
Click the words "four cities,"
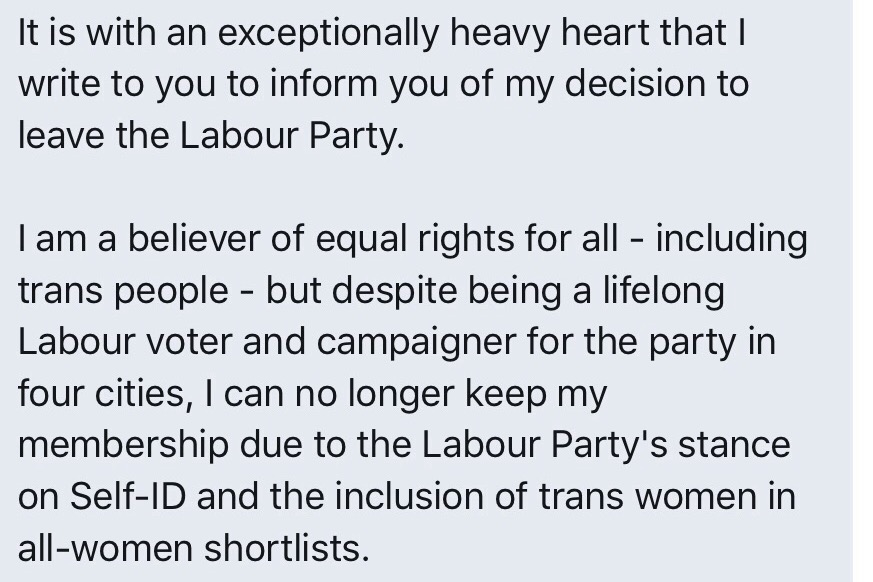[x=106, y=393]
